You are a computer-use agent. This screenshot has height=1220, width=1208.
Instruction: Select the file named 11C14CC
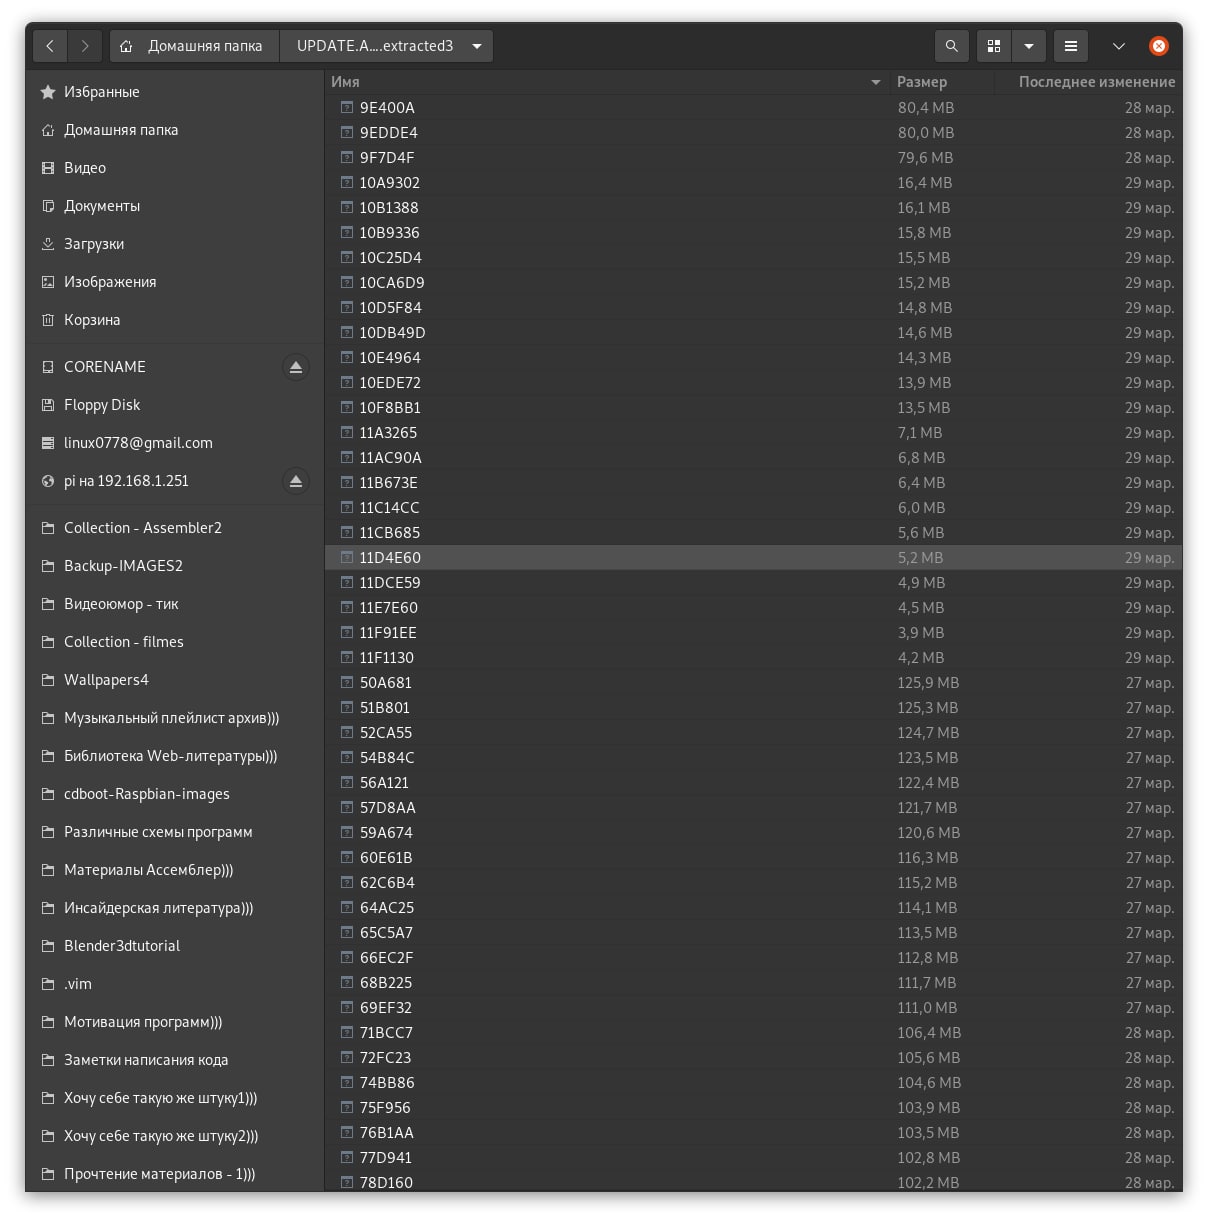pos(389,507)
